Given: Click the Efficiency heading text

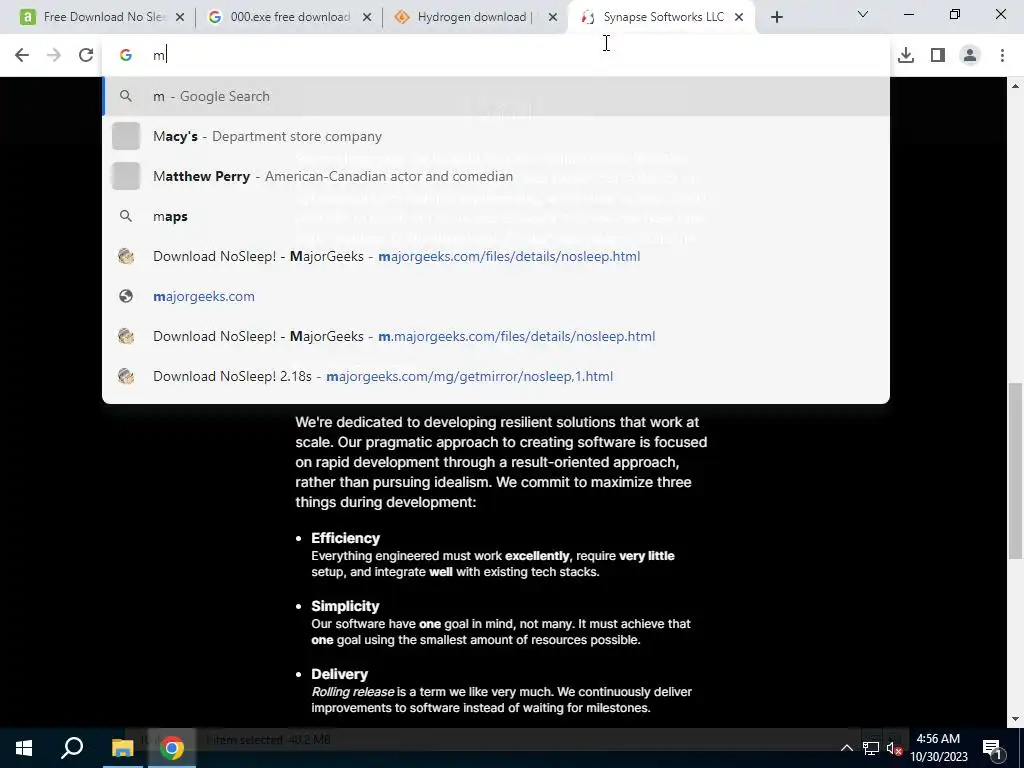Looking at the screenshot, I should coord(345,538).
